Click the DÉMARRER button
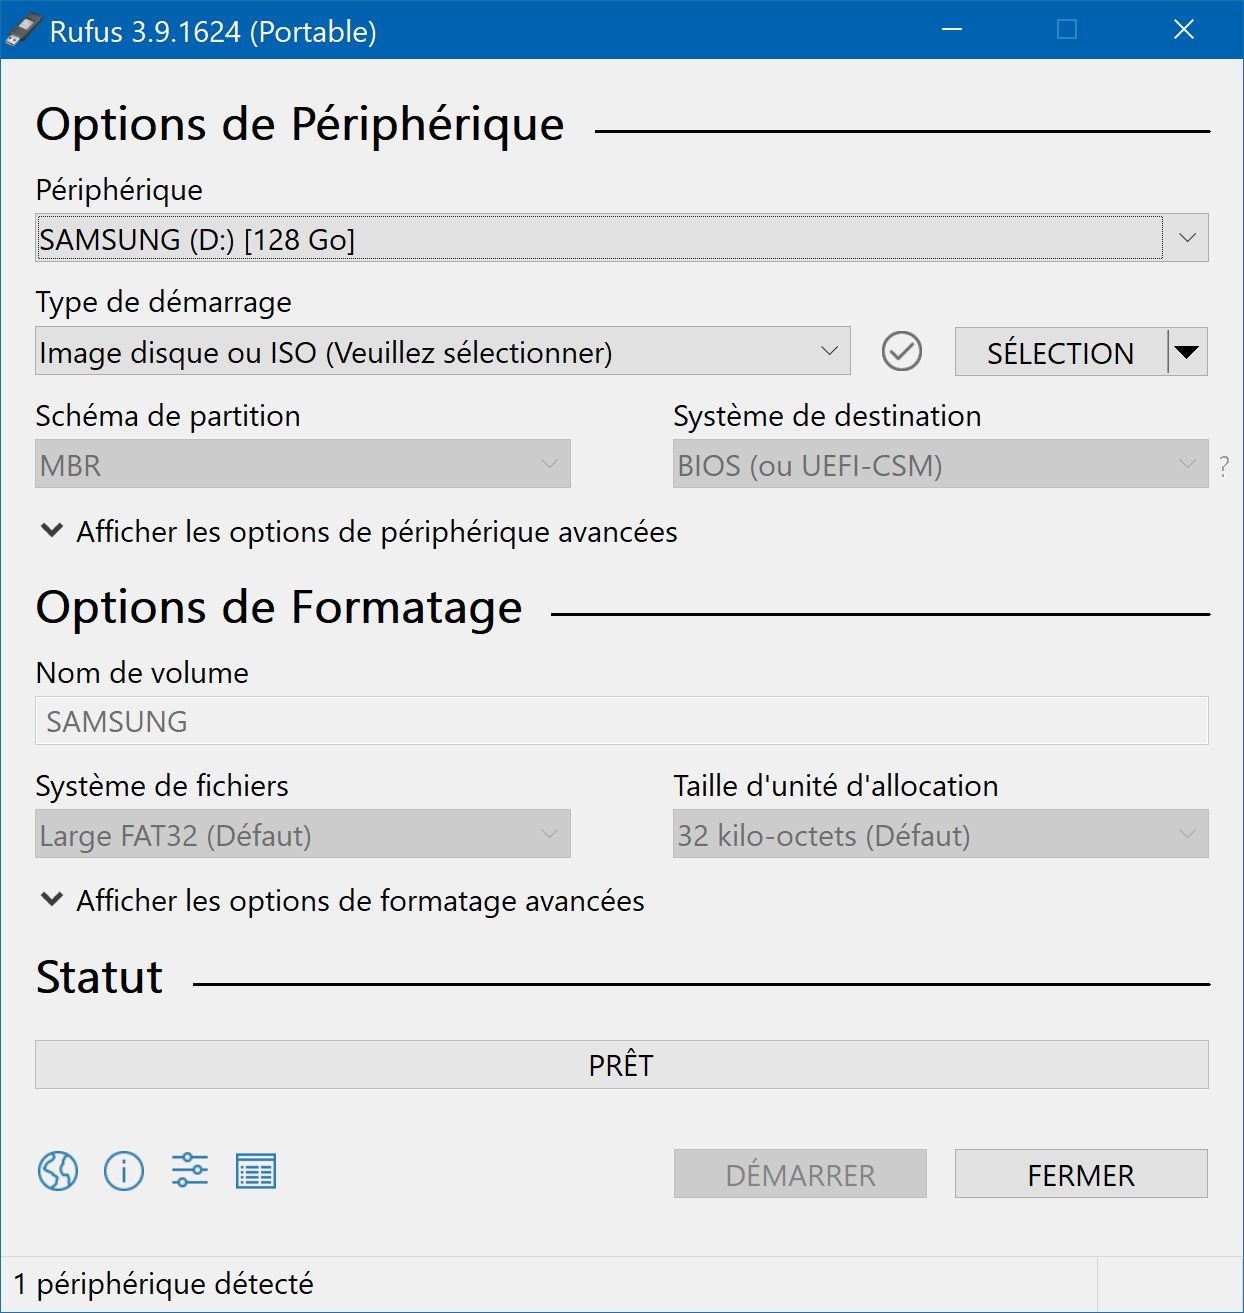The height and width of the screenshot is (1313, 1244). (800, 1174)
